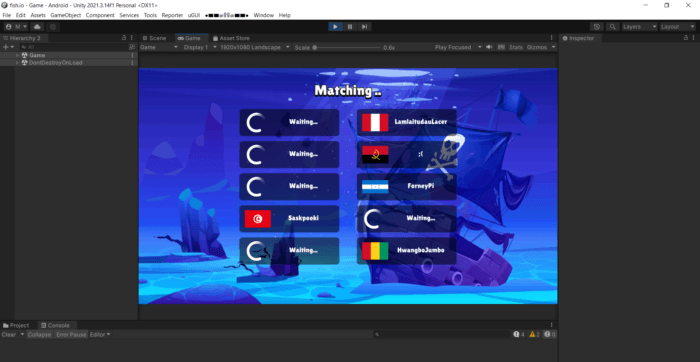Viewport: 700px width, 362px height.
Task: Open the Reporter menu
Action: click(x=172, y=15)
